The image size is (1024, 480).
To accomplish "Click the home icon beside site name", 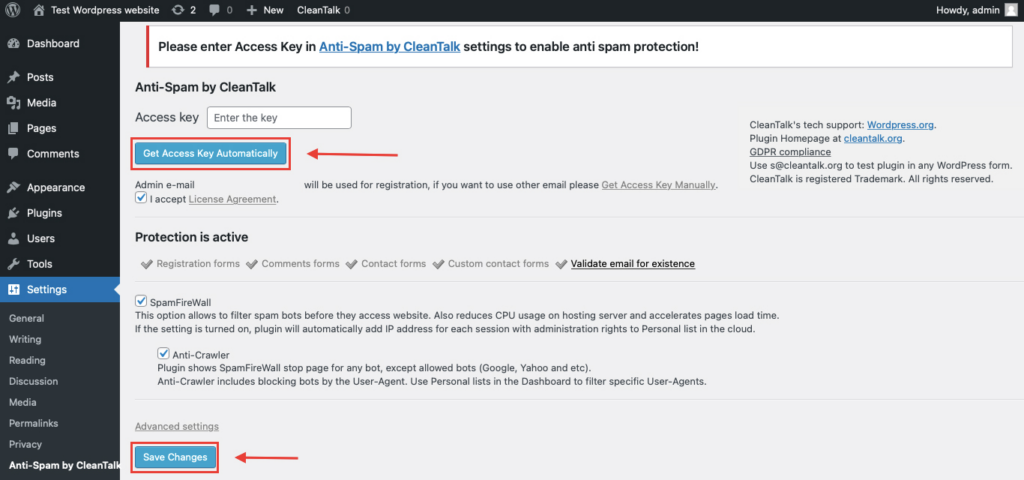I will tap(39, 9).
